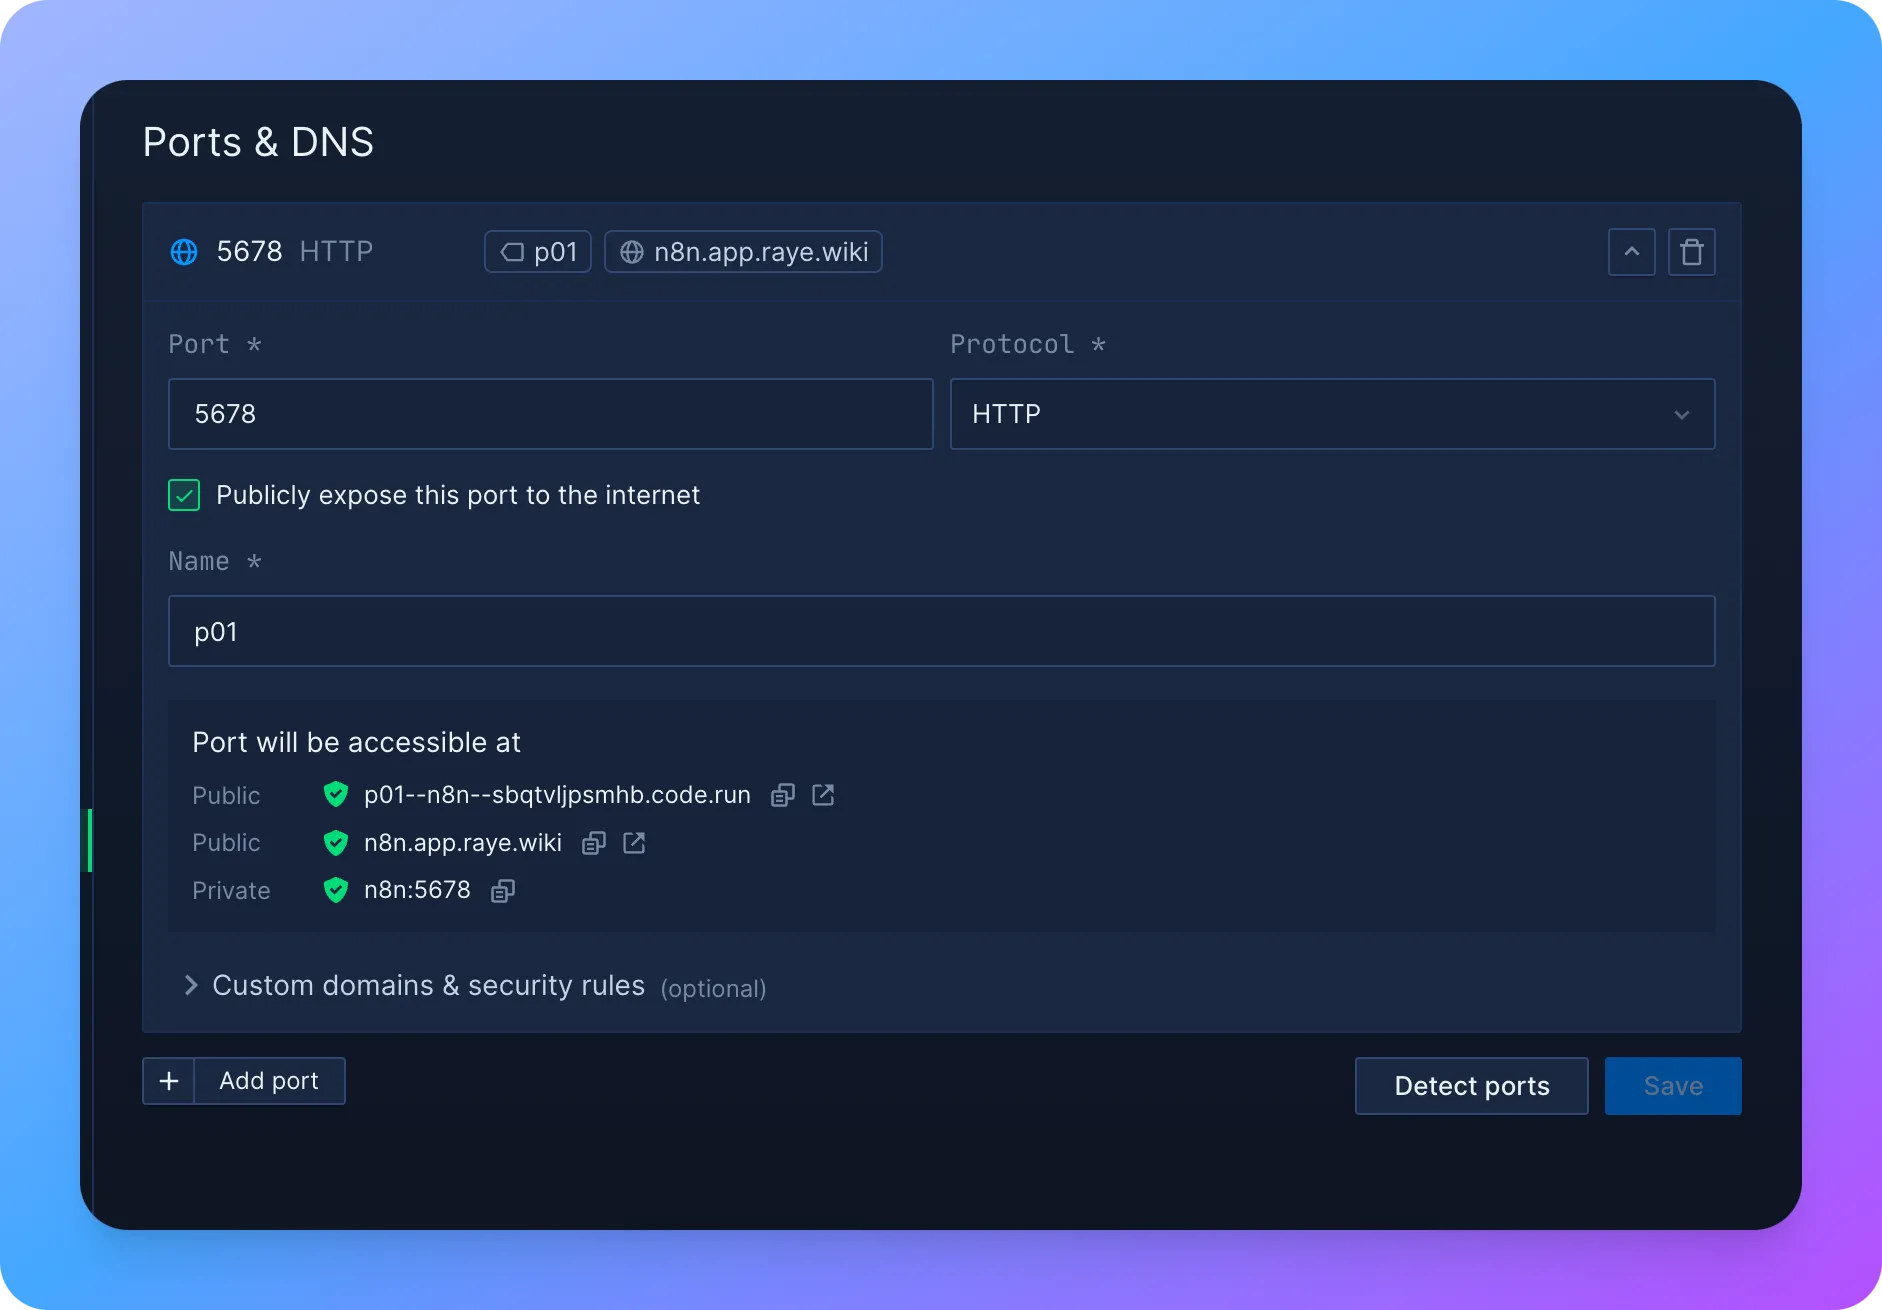Screen dimensions: 1882x1310
Task: Click the Add port button label
Action: [x=269, y=1081]
